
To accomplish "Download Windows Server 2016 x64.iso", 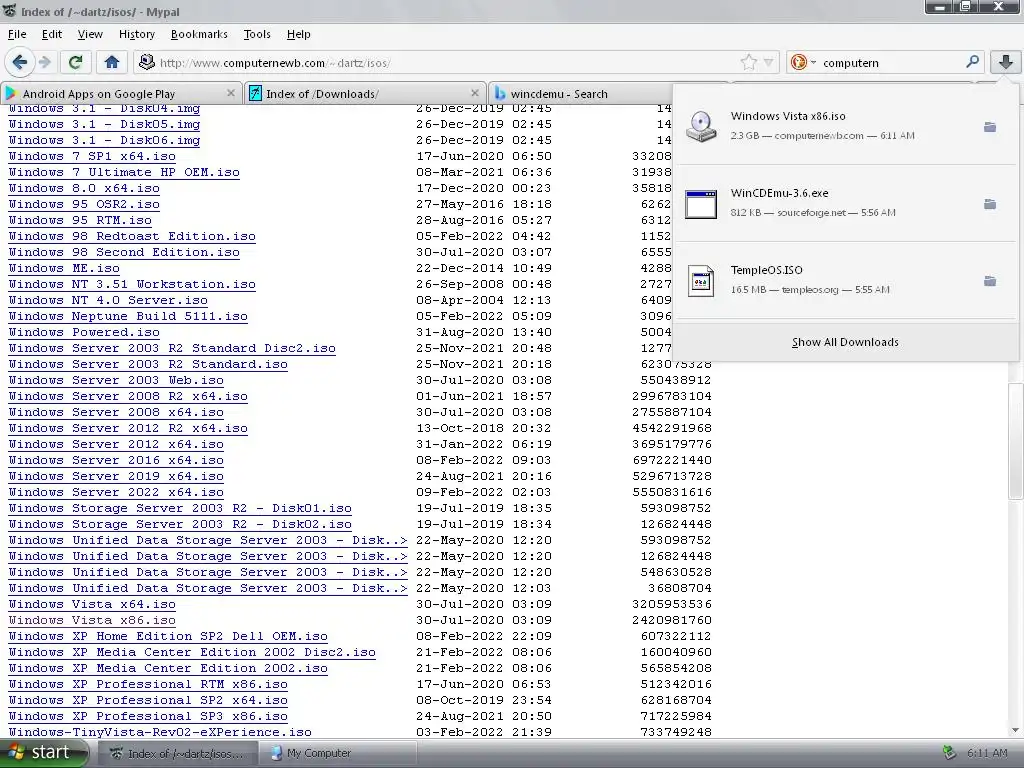I will pyautogui.click(x=116, y=460).
